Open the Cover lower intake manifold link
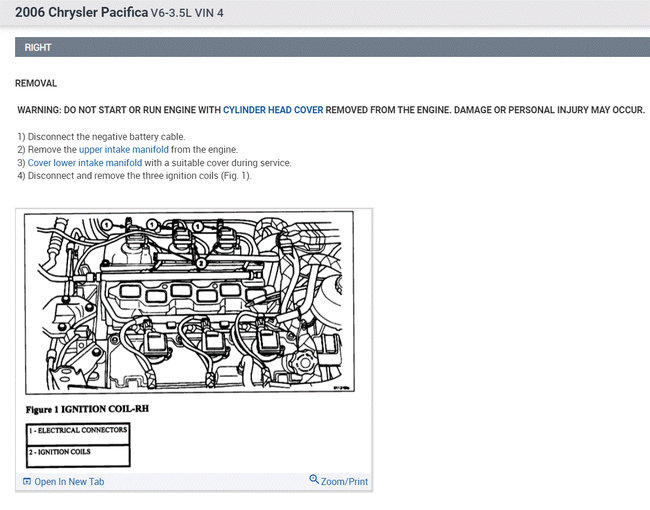The height and width of the screenshot is (510, 650). pyautogui.click(x=85, y=163)
